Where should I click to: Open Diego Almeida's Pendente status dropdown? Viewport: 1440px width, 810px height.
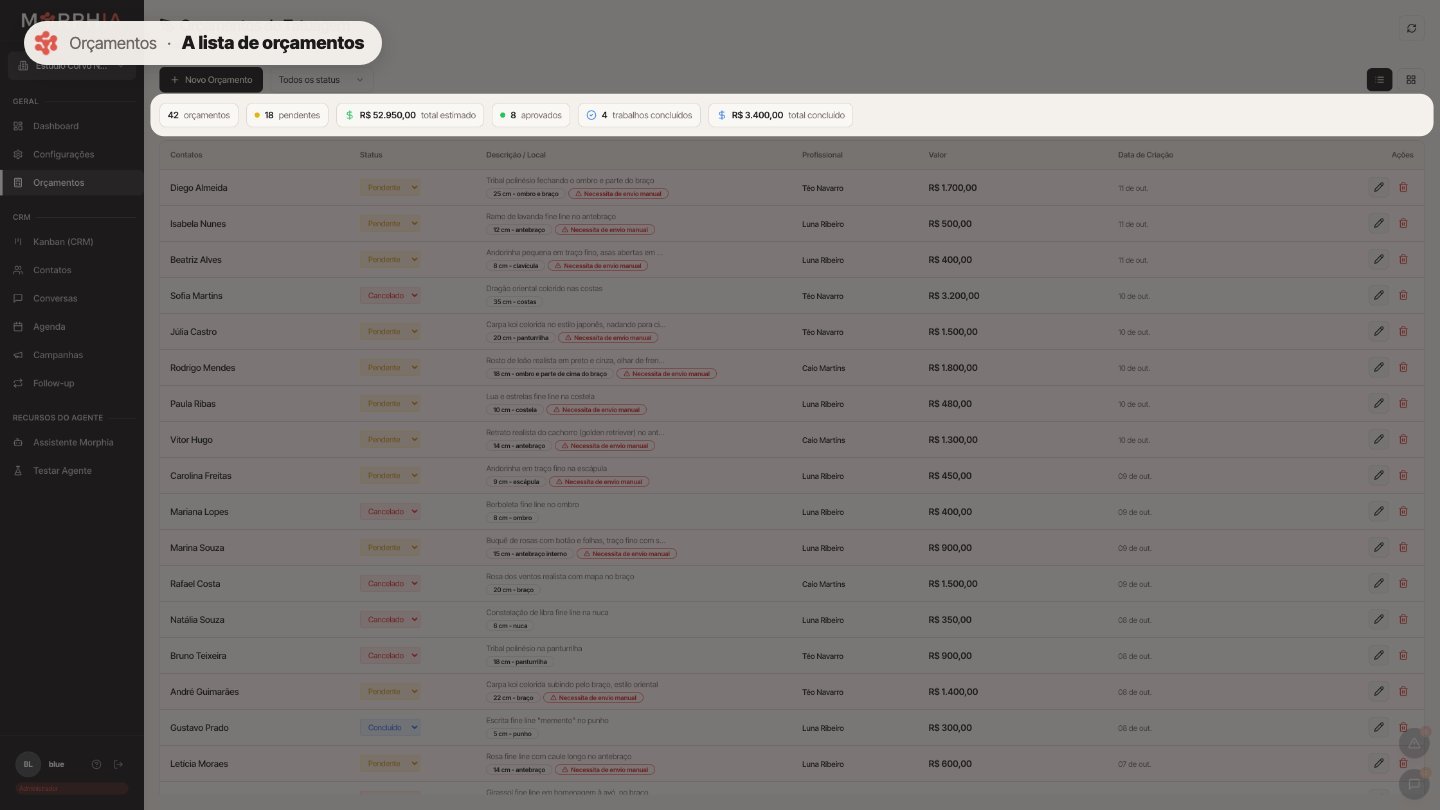coord(390,187)
